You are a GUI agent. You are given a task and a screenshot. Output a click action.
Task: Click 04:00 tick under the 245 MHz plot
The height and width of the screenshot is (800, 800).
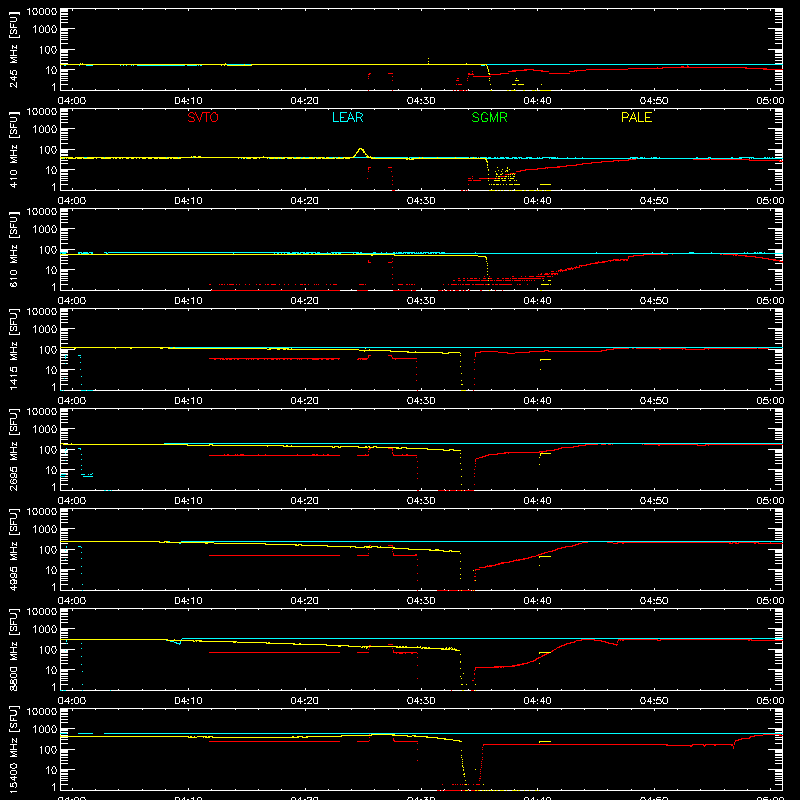click(71, 101)
